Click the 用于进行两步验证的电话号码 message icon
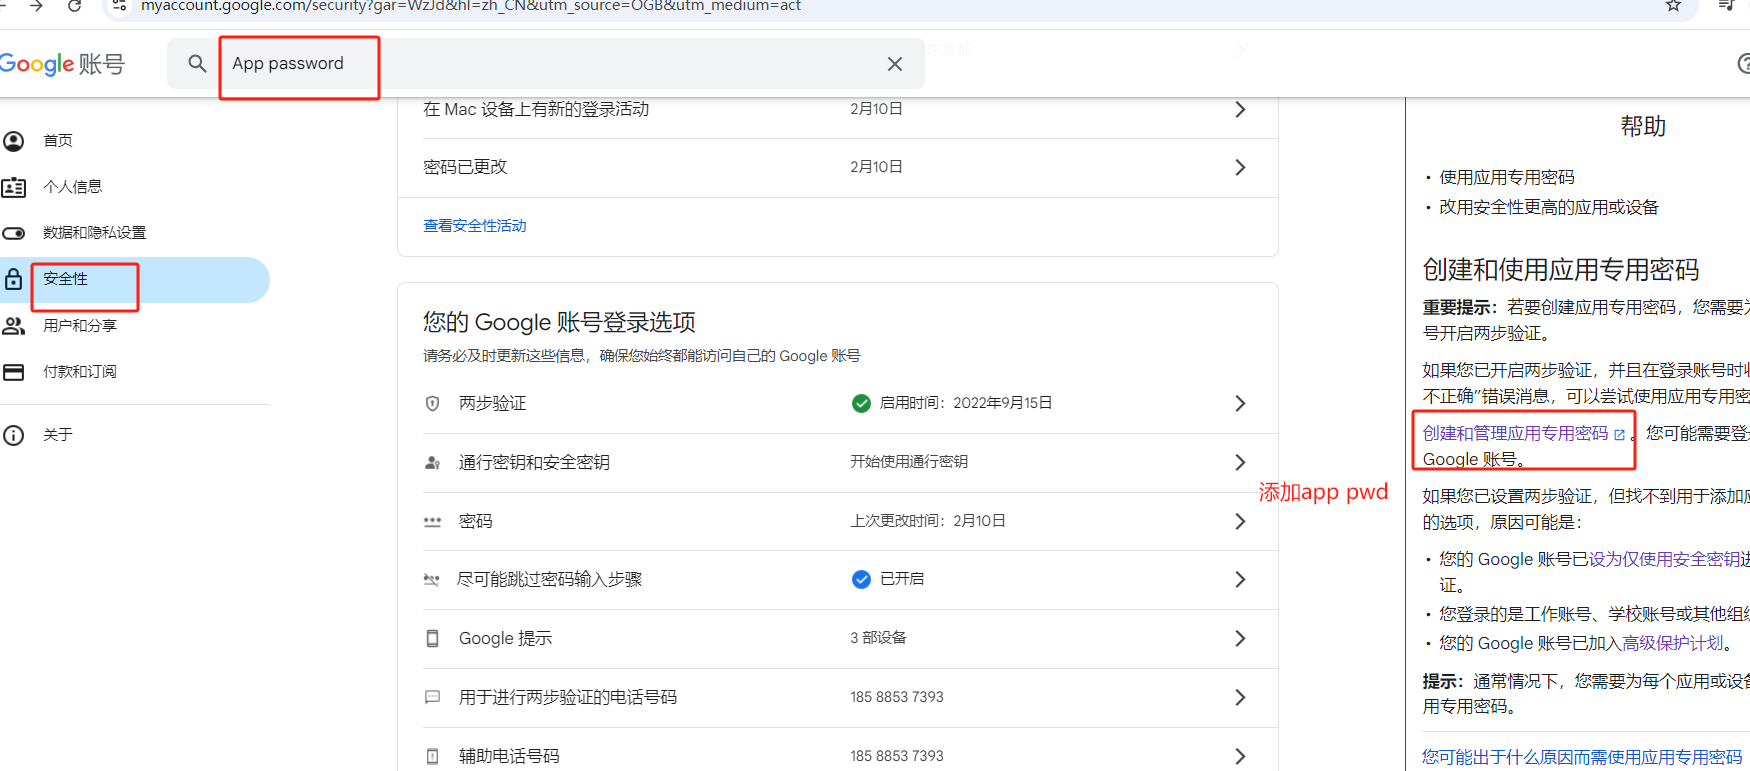 (x=433, y=697)
